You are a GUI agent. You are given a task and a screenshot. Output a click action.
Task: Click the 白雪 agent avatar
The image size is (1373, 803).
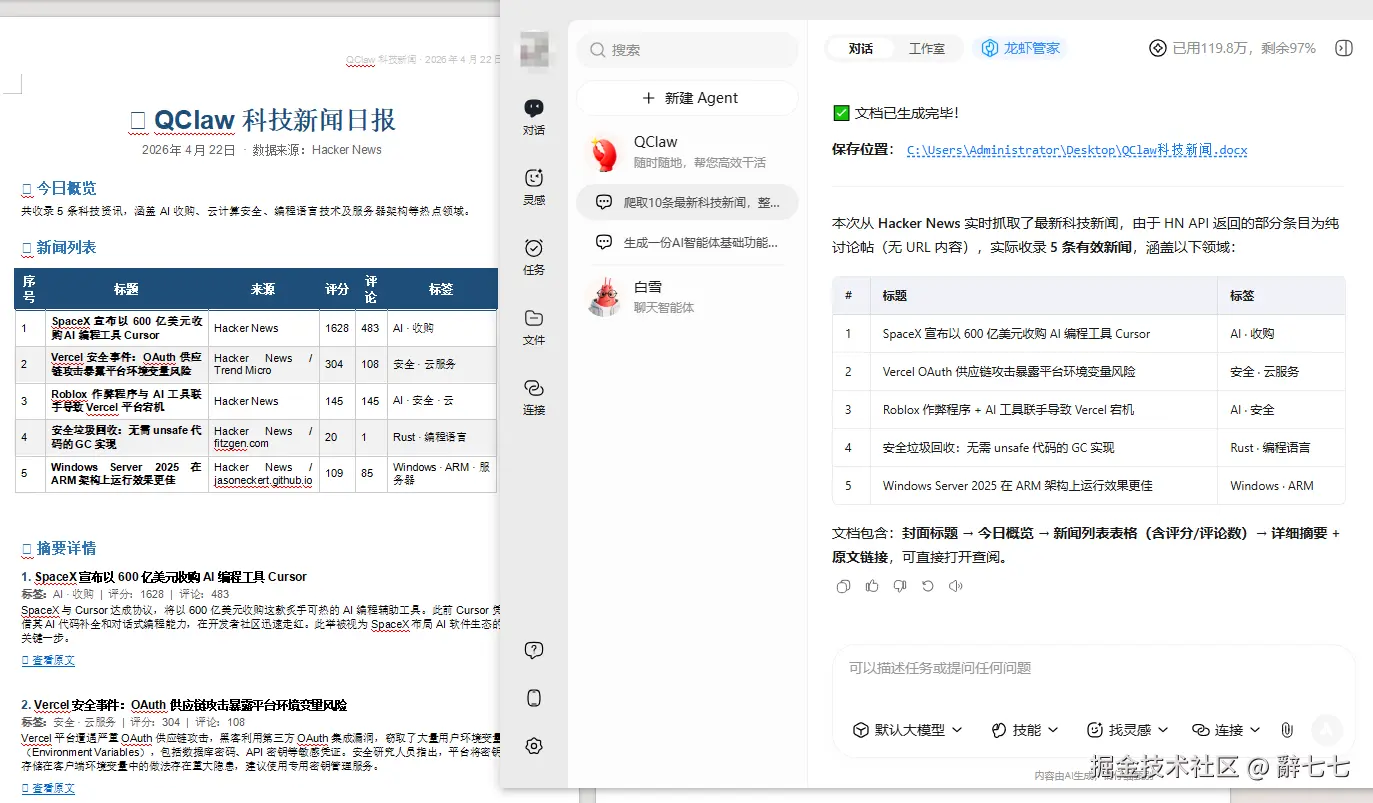(605, 297)
